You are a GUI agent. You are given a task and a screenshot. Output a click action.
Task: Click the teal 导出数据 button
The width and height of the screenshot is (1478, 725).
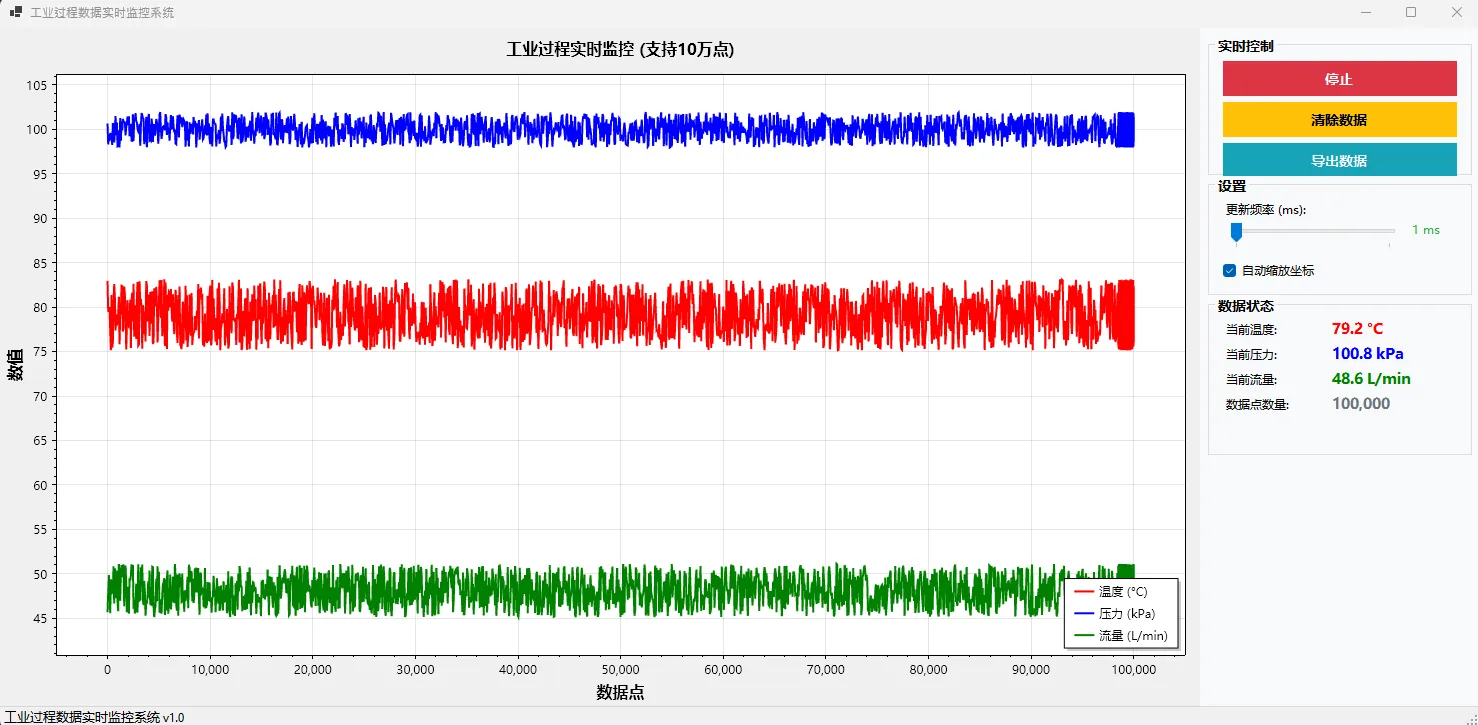pyautogui.click(x=1339, y=160)
